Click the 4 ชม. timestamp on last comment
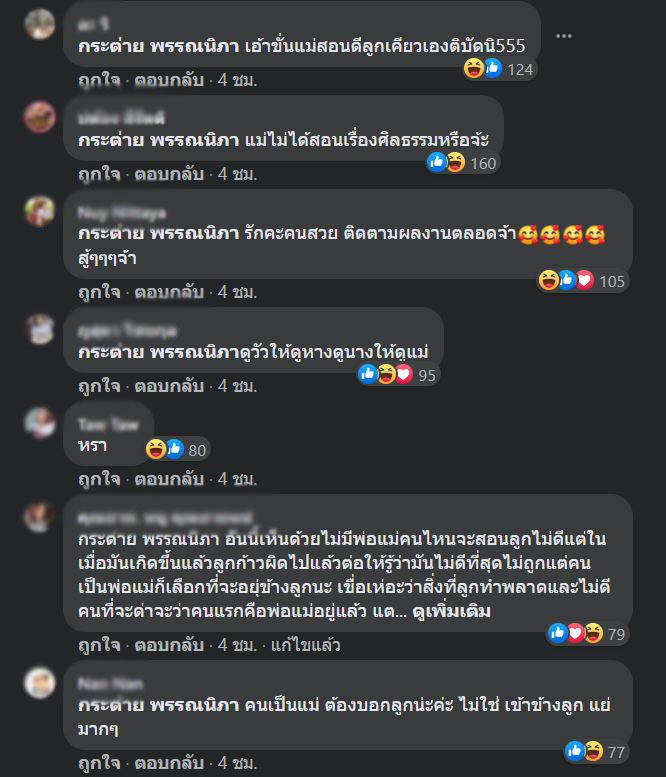 coord(237,763)
